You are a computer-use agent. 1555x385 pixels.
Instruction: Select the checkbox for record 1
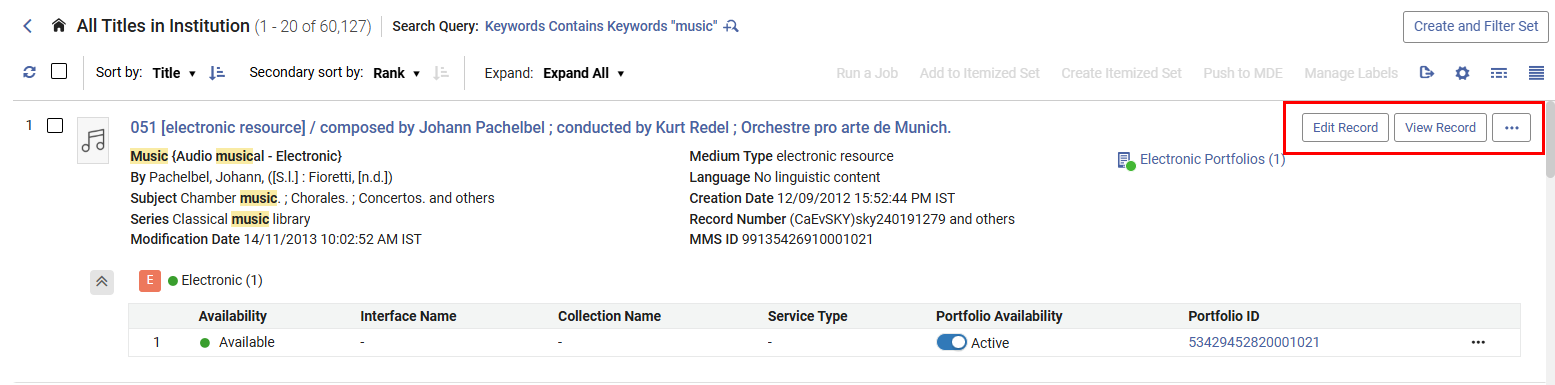coord(55,126)
